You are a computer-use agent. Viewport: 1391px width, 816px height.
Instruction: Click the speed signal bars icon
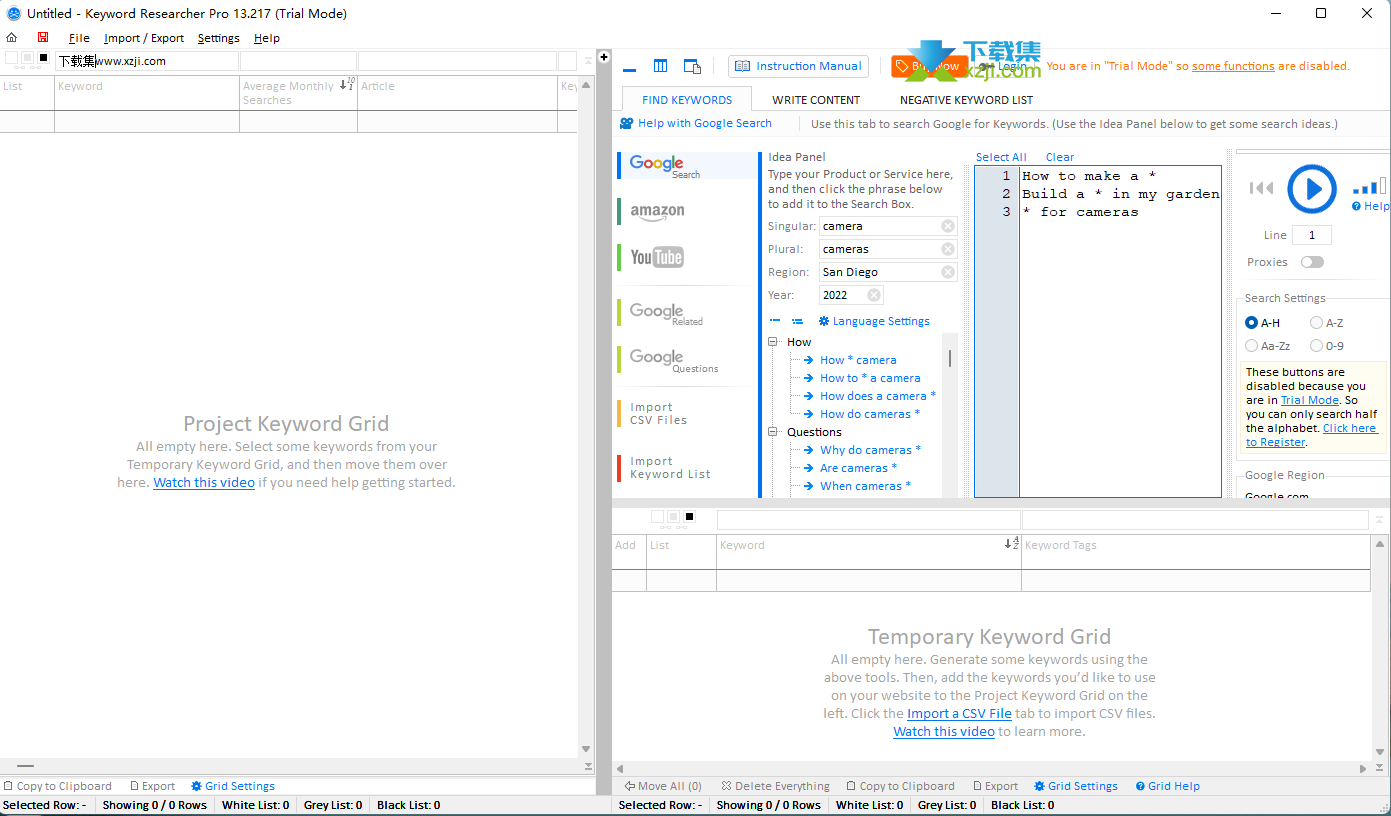(x=1369, y=186)
